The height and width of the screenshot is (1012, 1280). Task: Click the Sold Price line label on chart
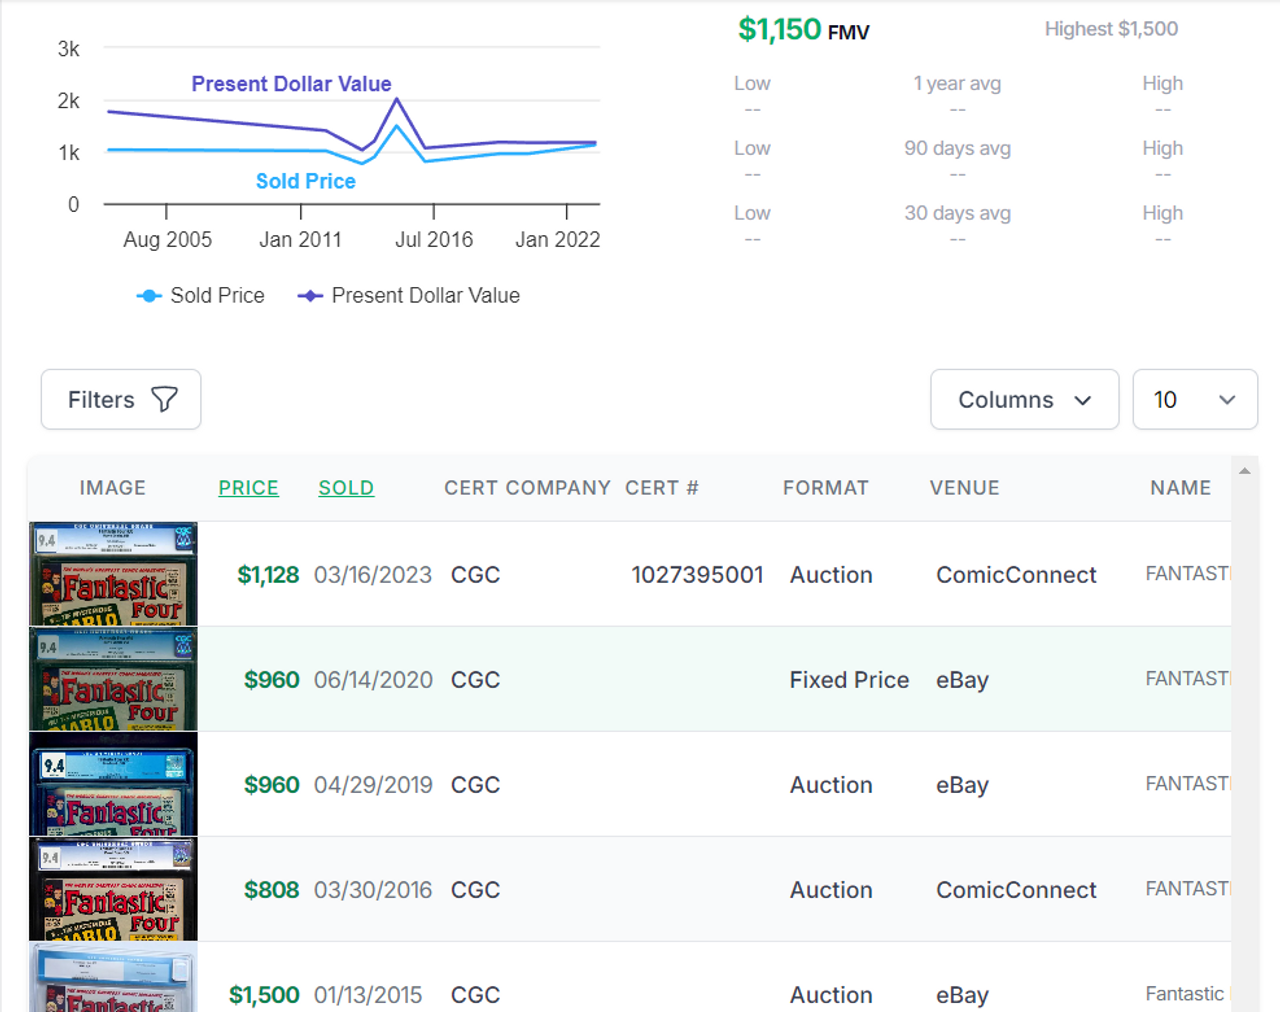pos(306,181)
